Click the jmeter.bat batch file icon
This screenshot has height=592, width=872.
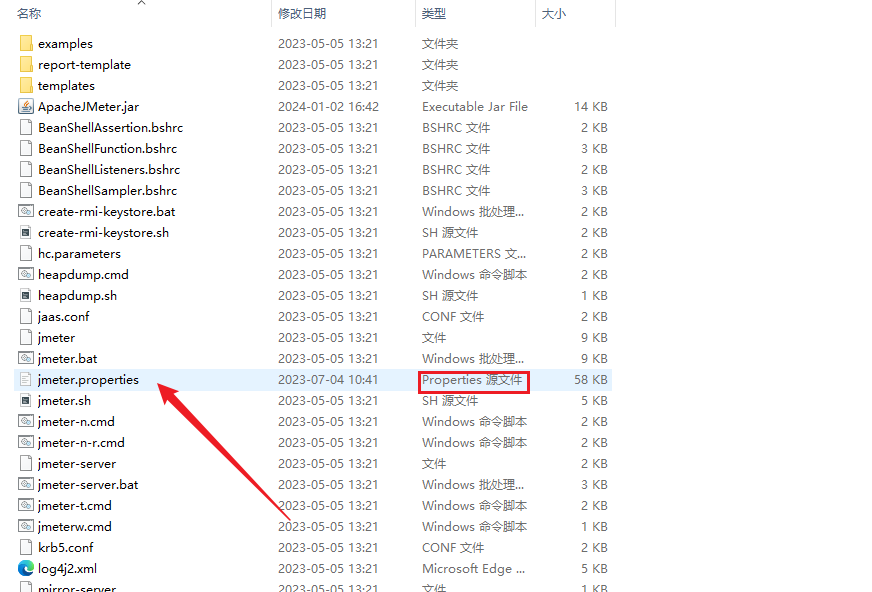[x=26, y=358]
